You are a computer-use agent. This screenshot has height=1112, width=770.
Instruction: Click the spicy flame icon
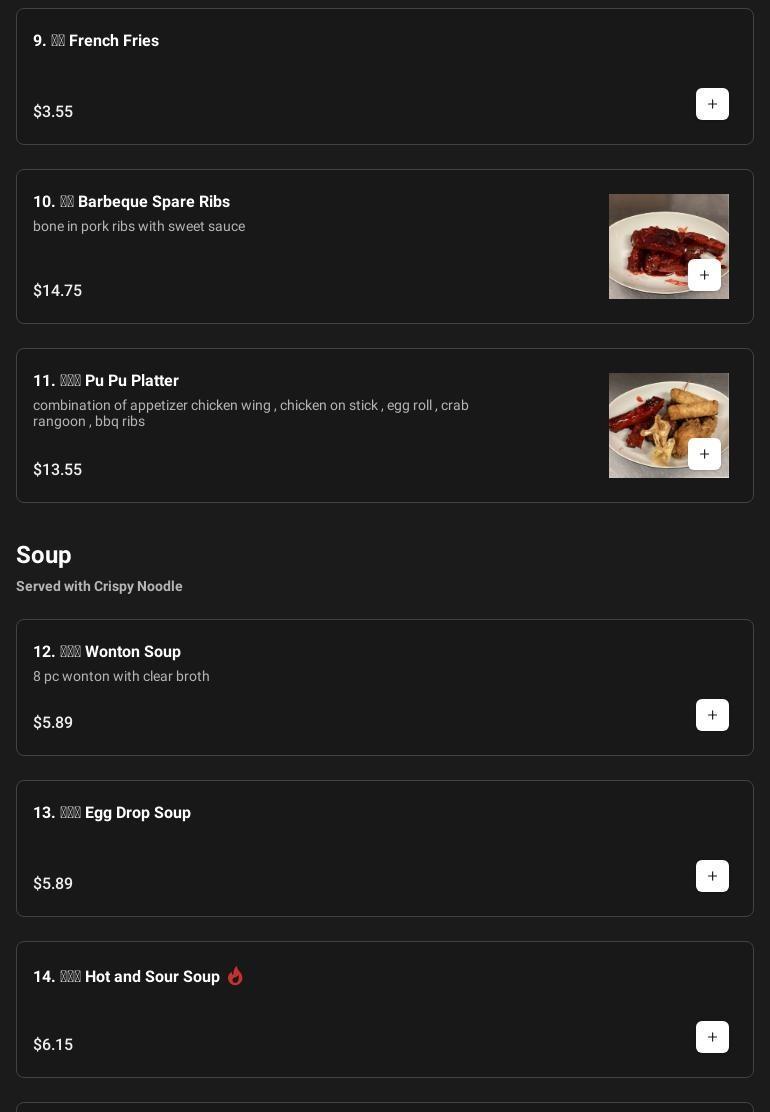(x=235, y=976)
